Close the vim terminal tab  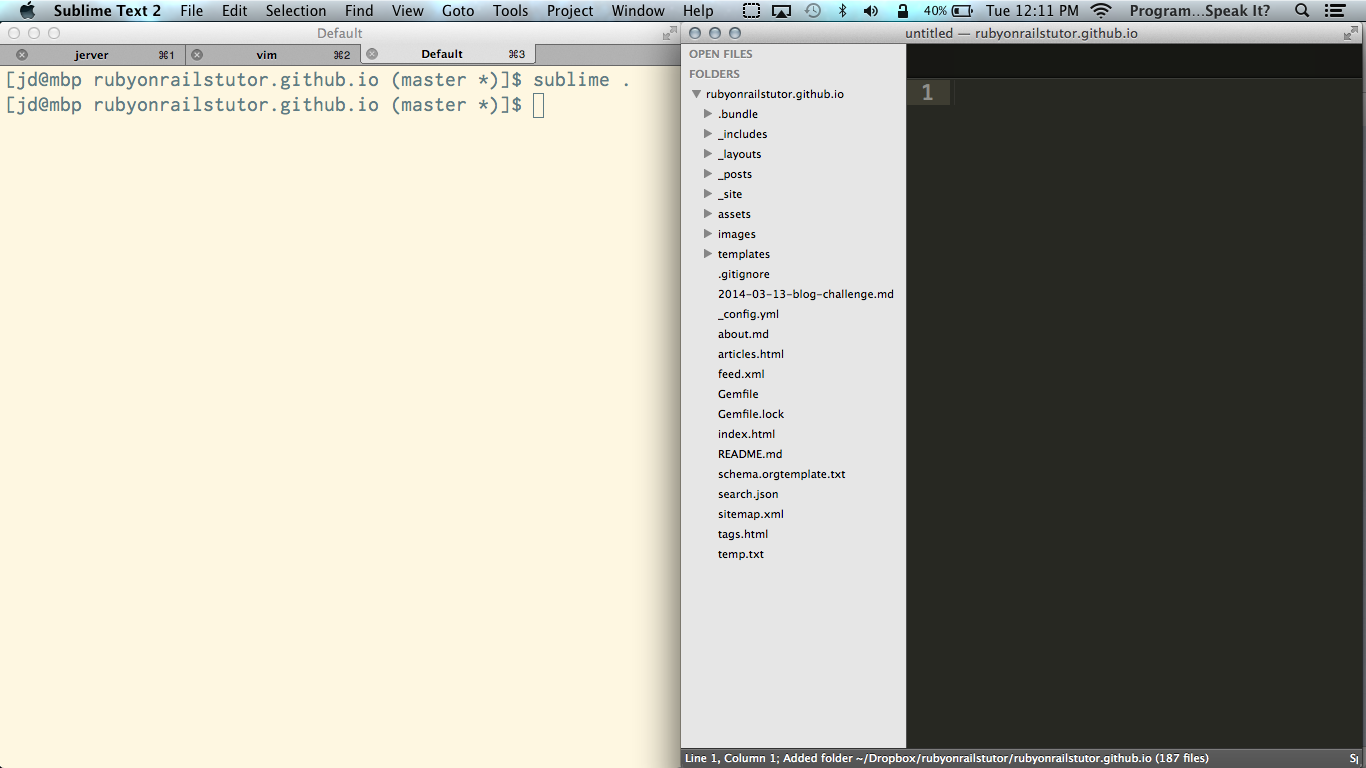coord(197,54)
